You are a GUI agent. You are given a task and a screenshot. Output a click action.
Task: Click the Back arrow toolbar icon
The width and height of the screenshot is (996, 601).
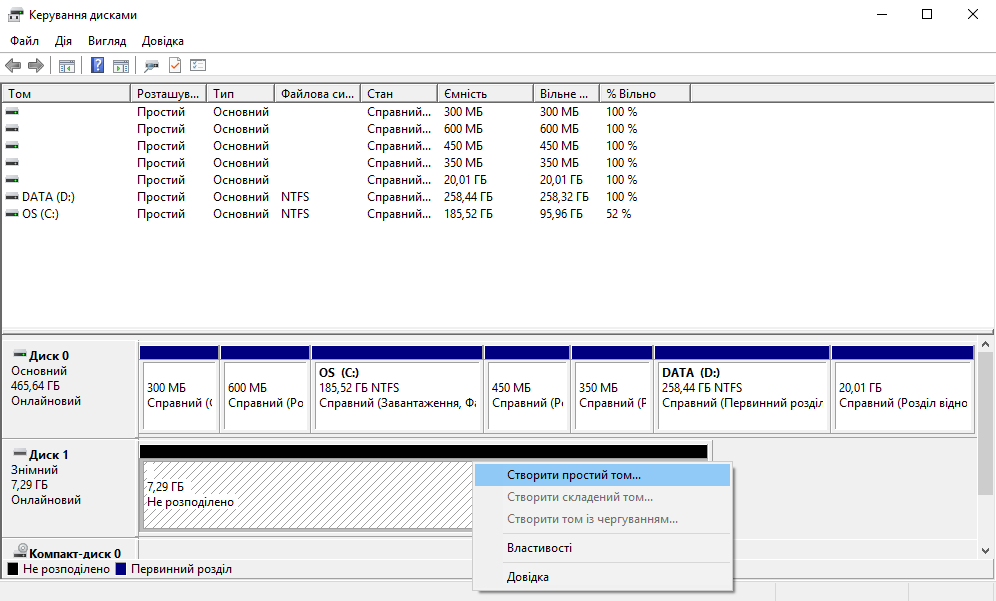[x=13, y=66]
